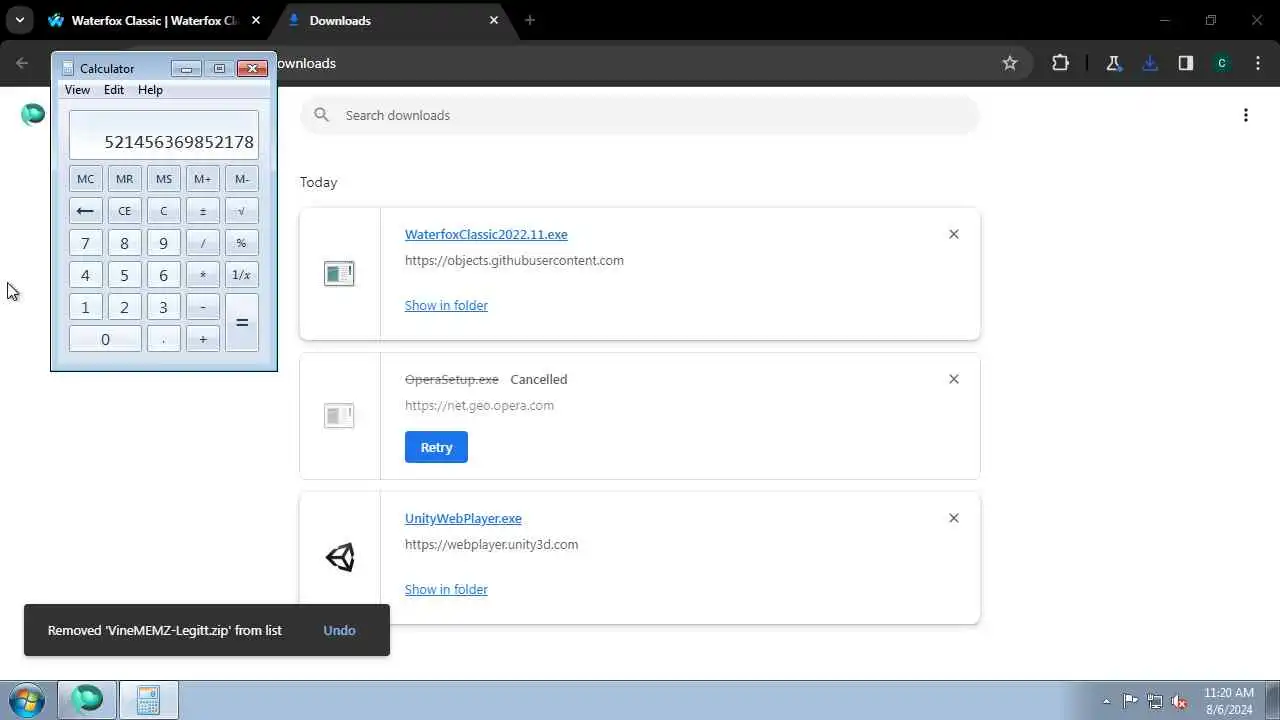Open WaterfoxClassic2022.11.exe file link
This screenshot has height=720, width=1280.
486,234
